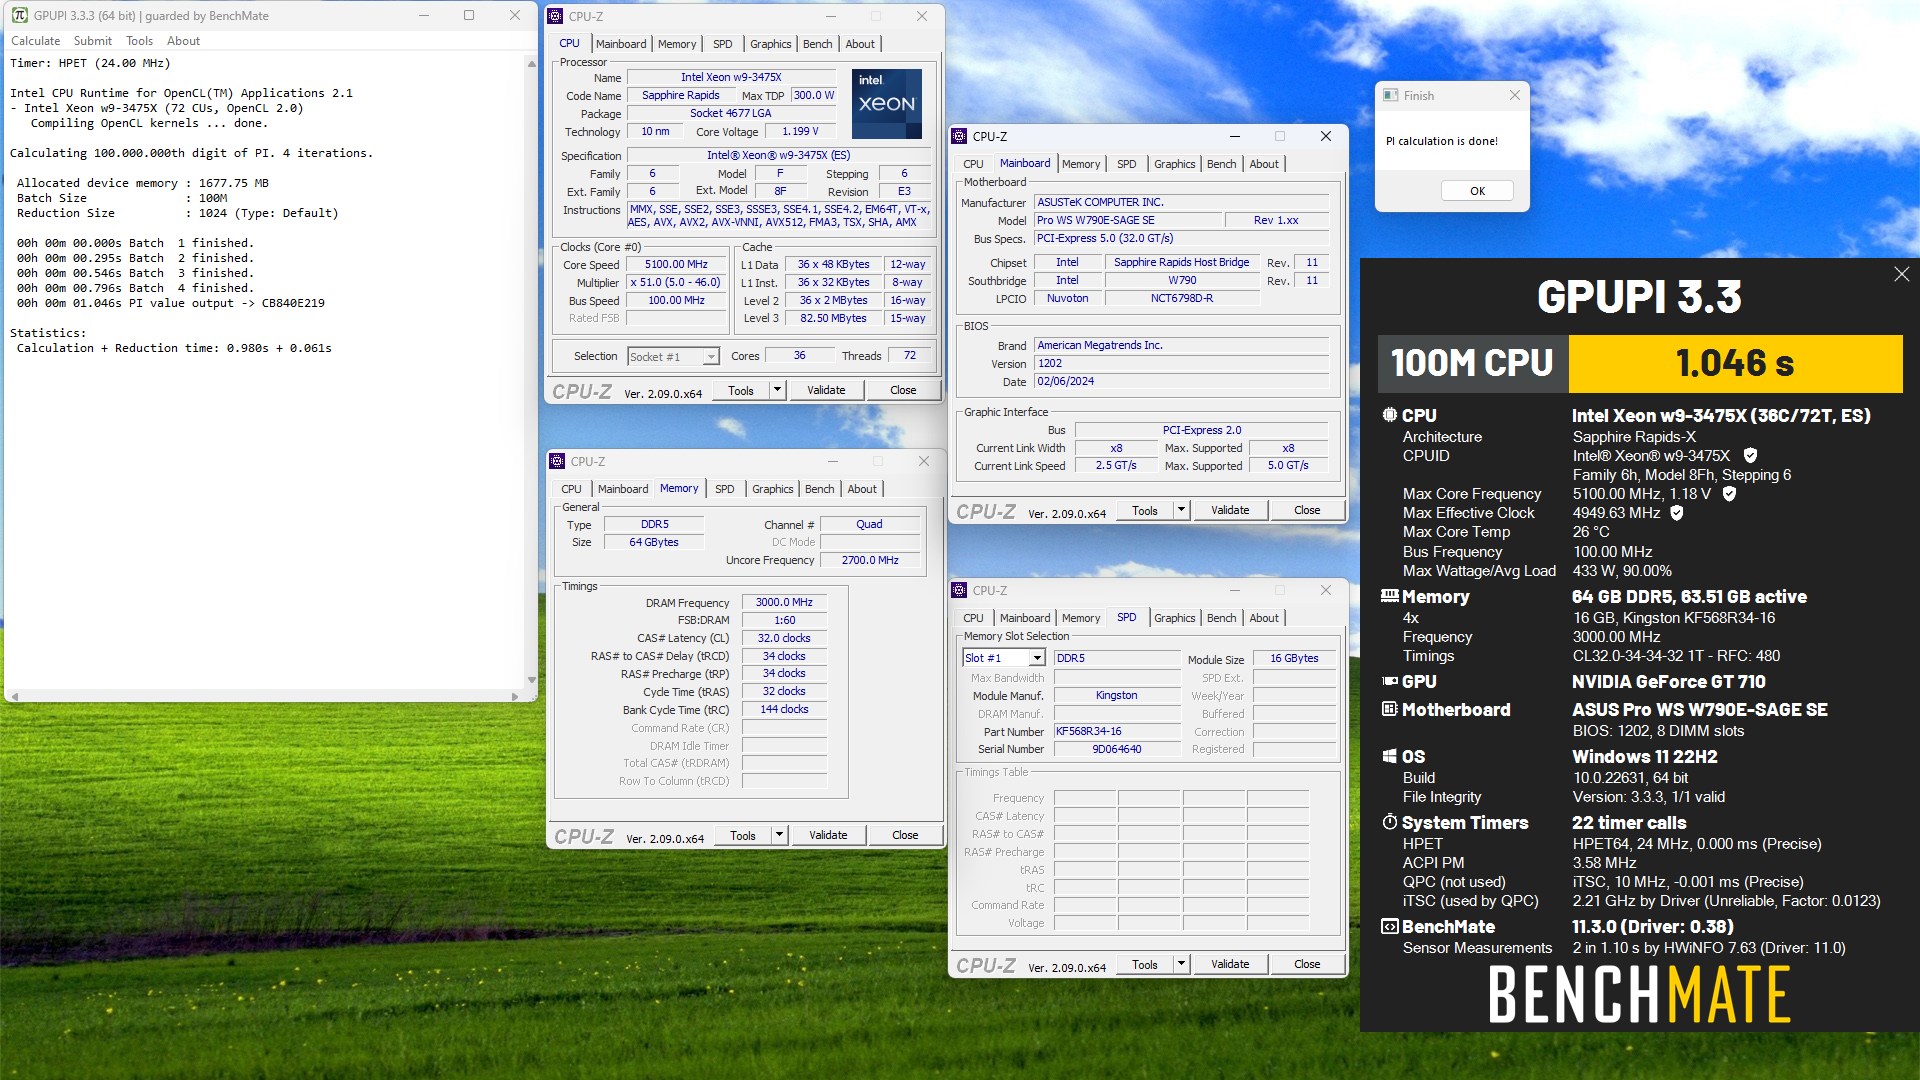Click GPUPI horizontal scrollbar right arrow
The image size is (1920, 1080).
click(x=515, y=696)
